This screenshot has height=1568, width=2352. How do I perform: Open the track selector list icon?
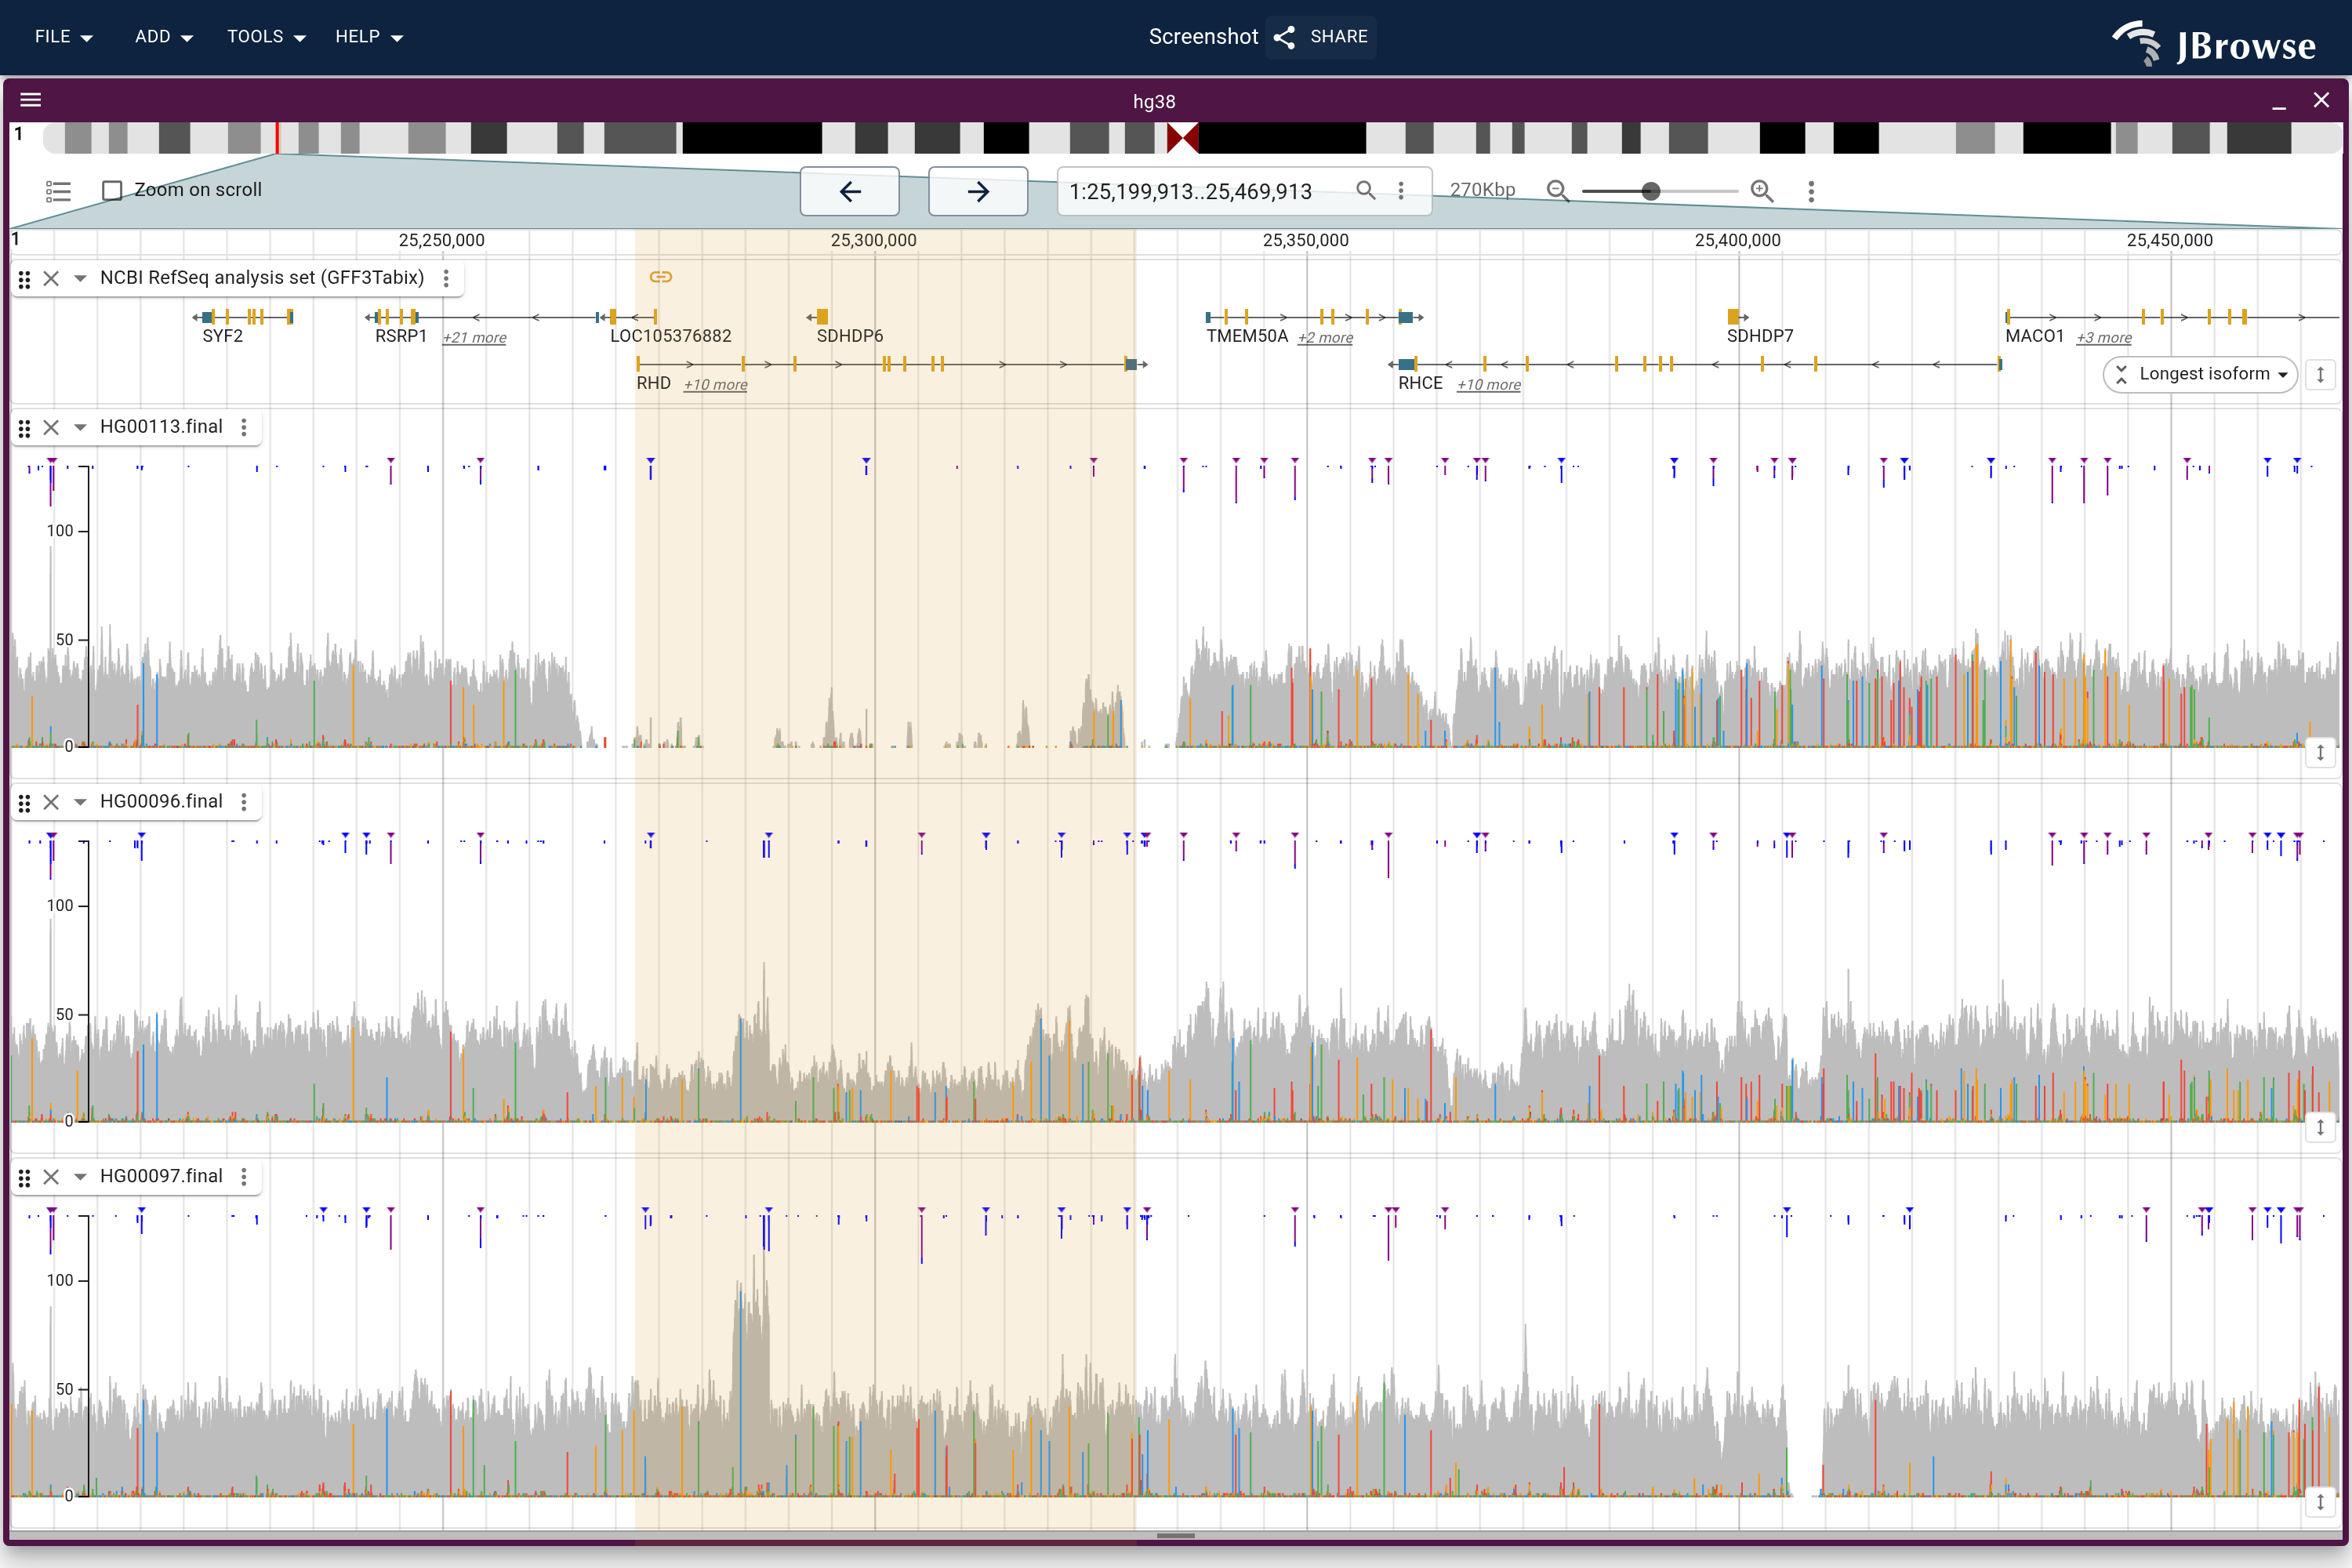click(59, 191)
